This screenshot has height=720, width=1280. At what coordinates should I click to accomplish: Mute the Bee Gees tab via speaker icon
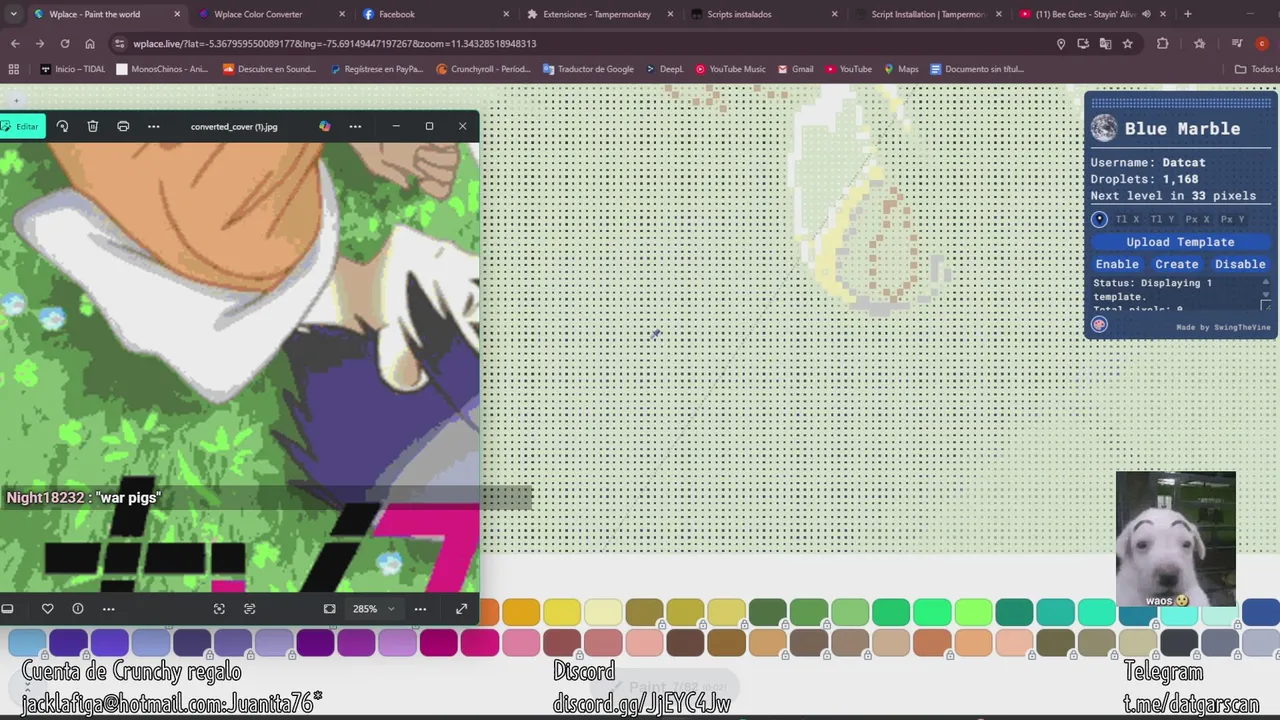[1146, 14]
